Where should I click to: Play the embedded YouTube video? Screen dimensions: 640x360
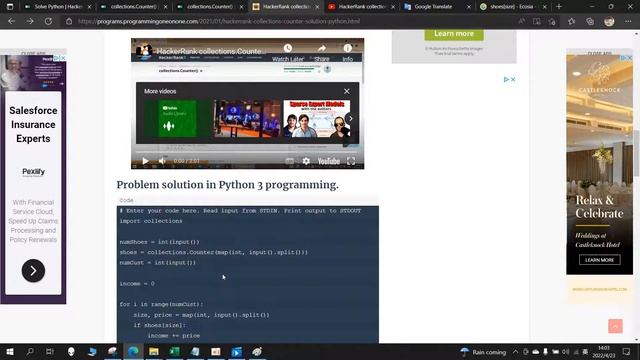coord(145,161)
